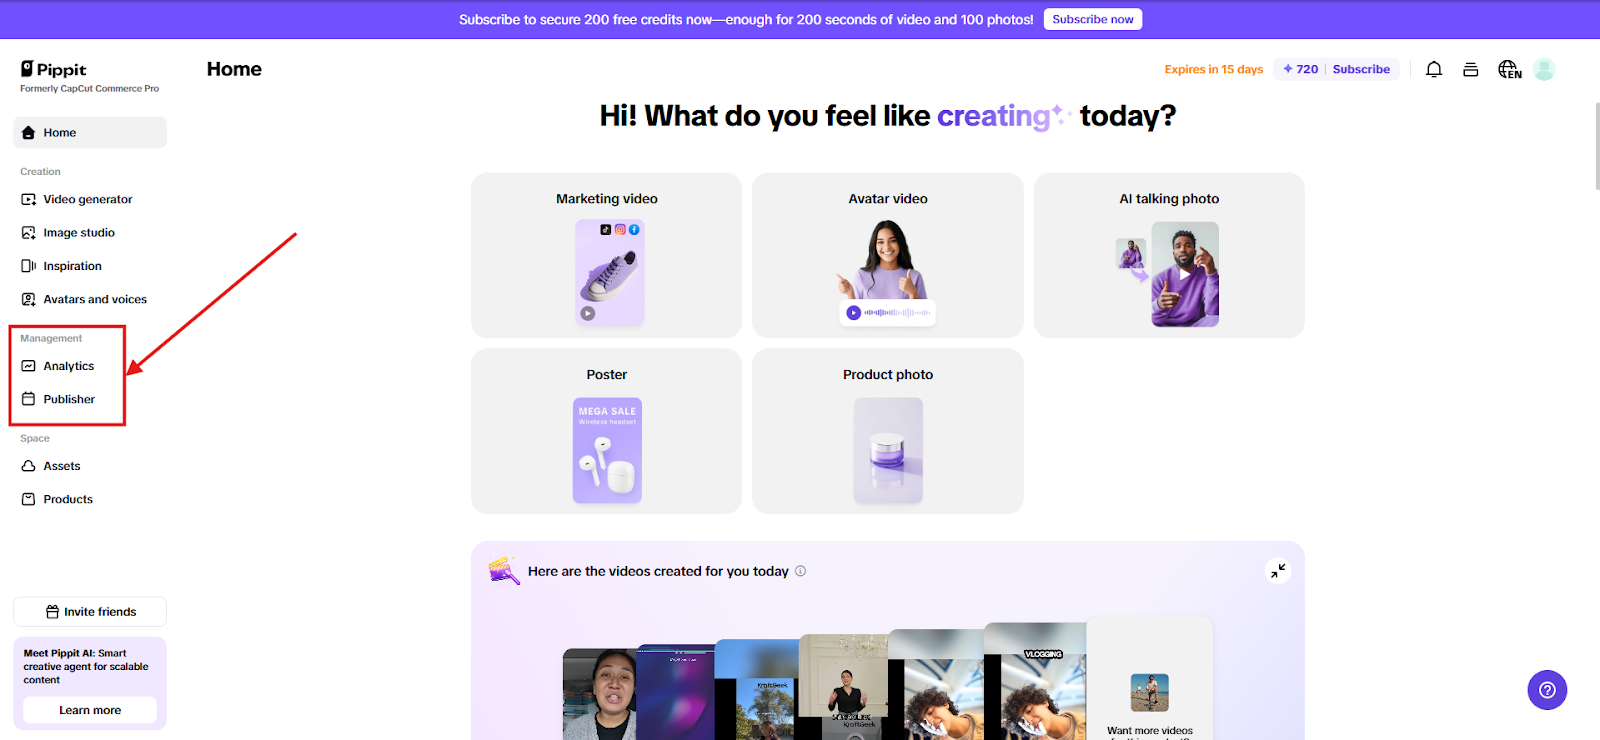Click Learn more about Pippit AI
1600x740 pixels.
pos(90,710)
